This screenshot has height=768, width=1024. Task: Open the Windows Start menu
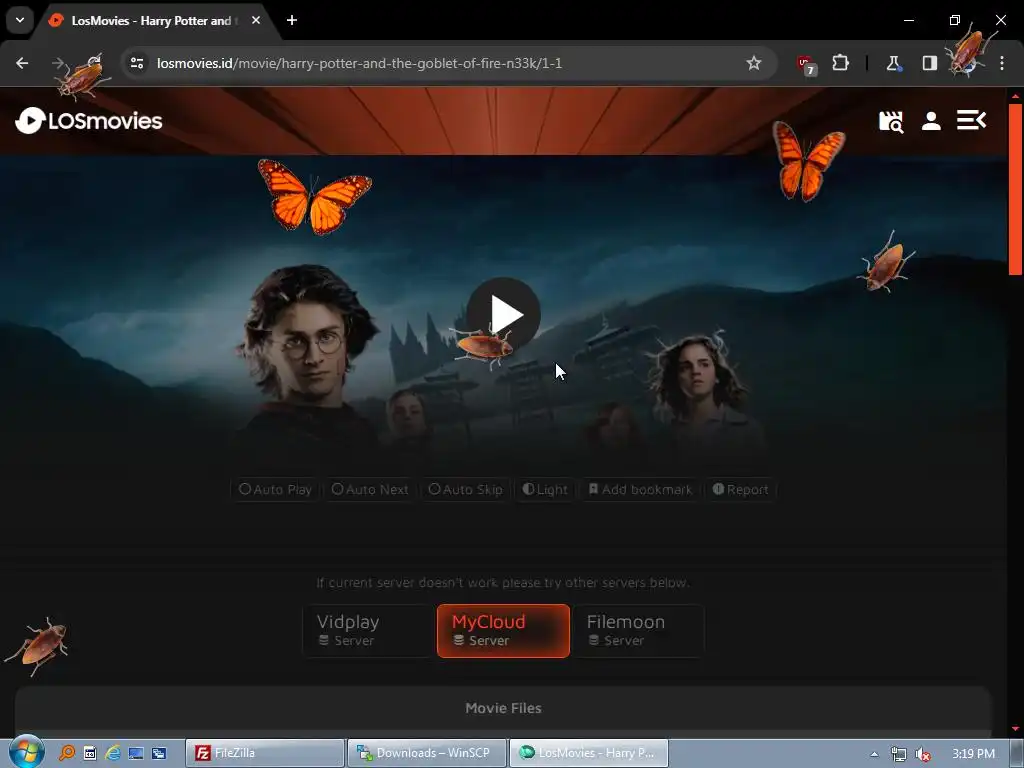coord(26,752)
